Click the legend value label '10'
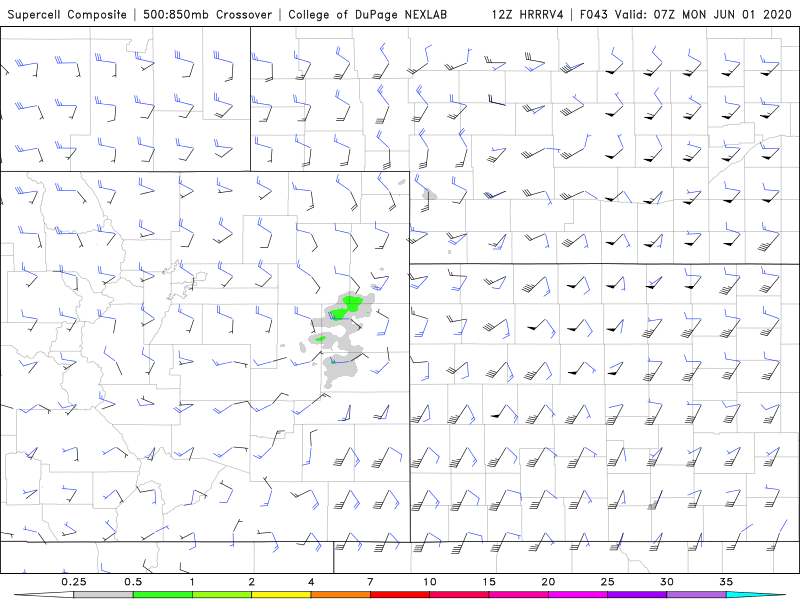The image size is (800, 600). pyautogui.click(x=430, y=582)
